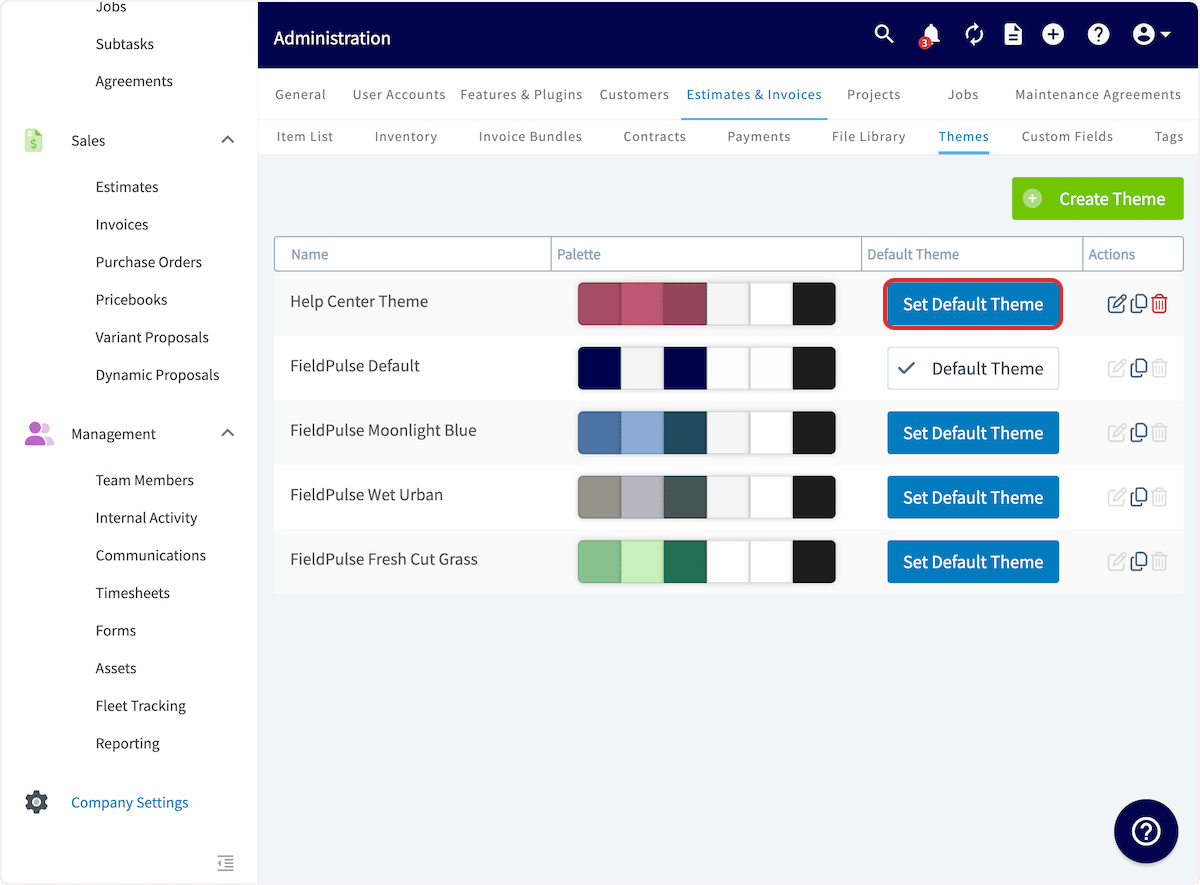Duplicate the Help Center Theme

tap(1138, 304)
